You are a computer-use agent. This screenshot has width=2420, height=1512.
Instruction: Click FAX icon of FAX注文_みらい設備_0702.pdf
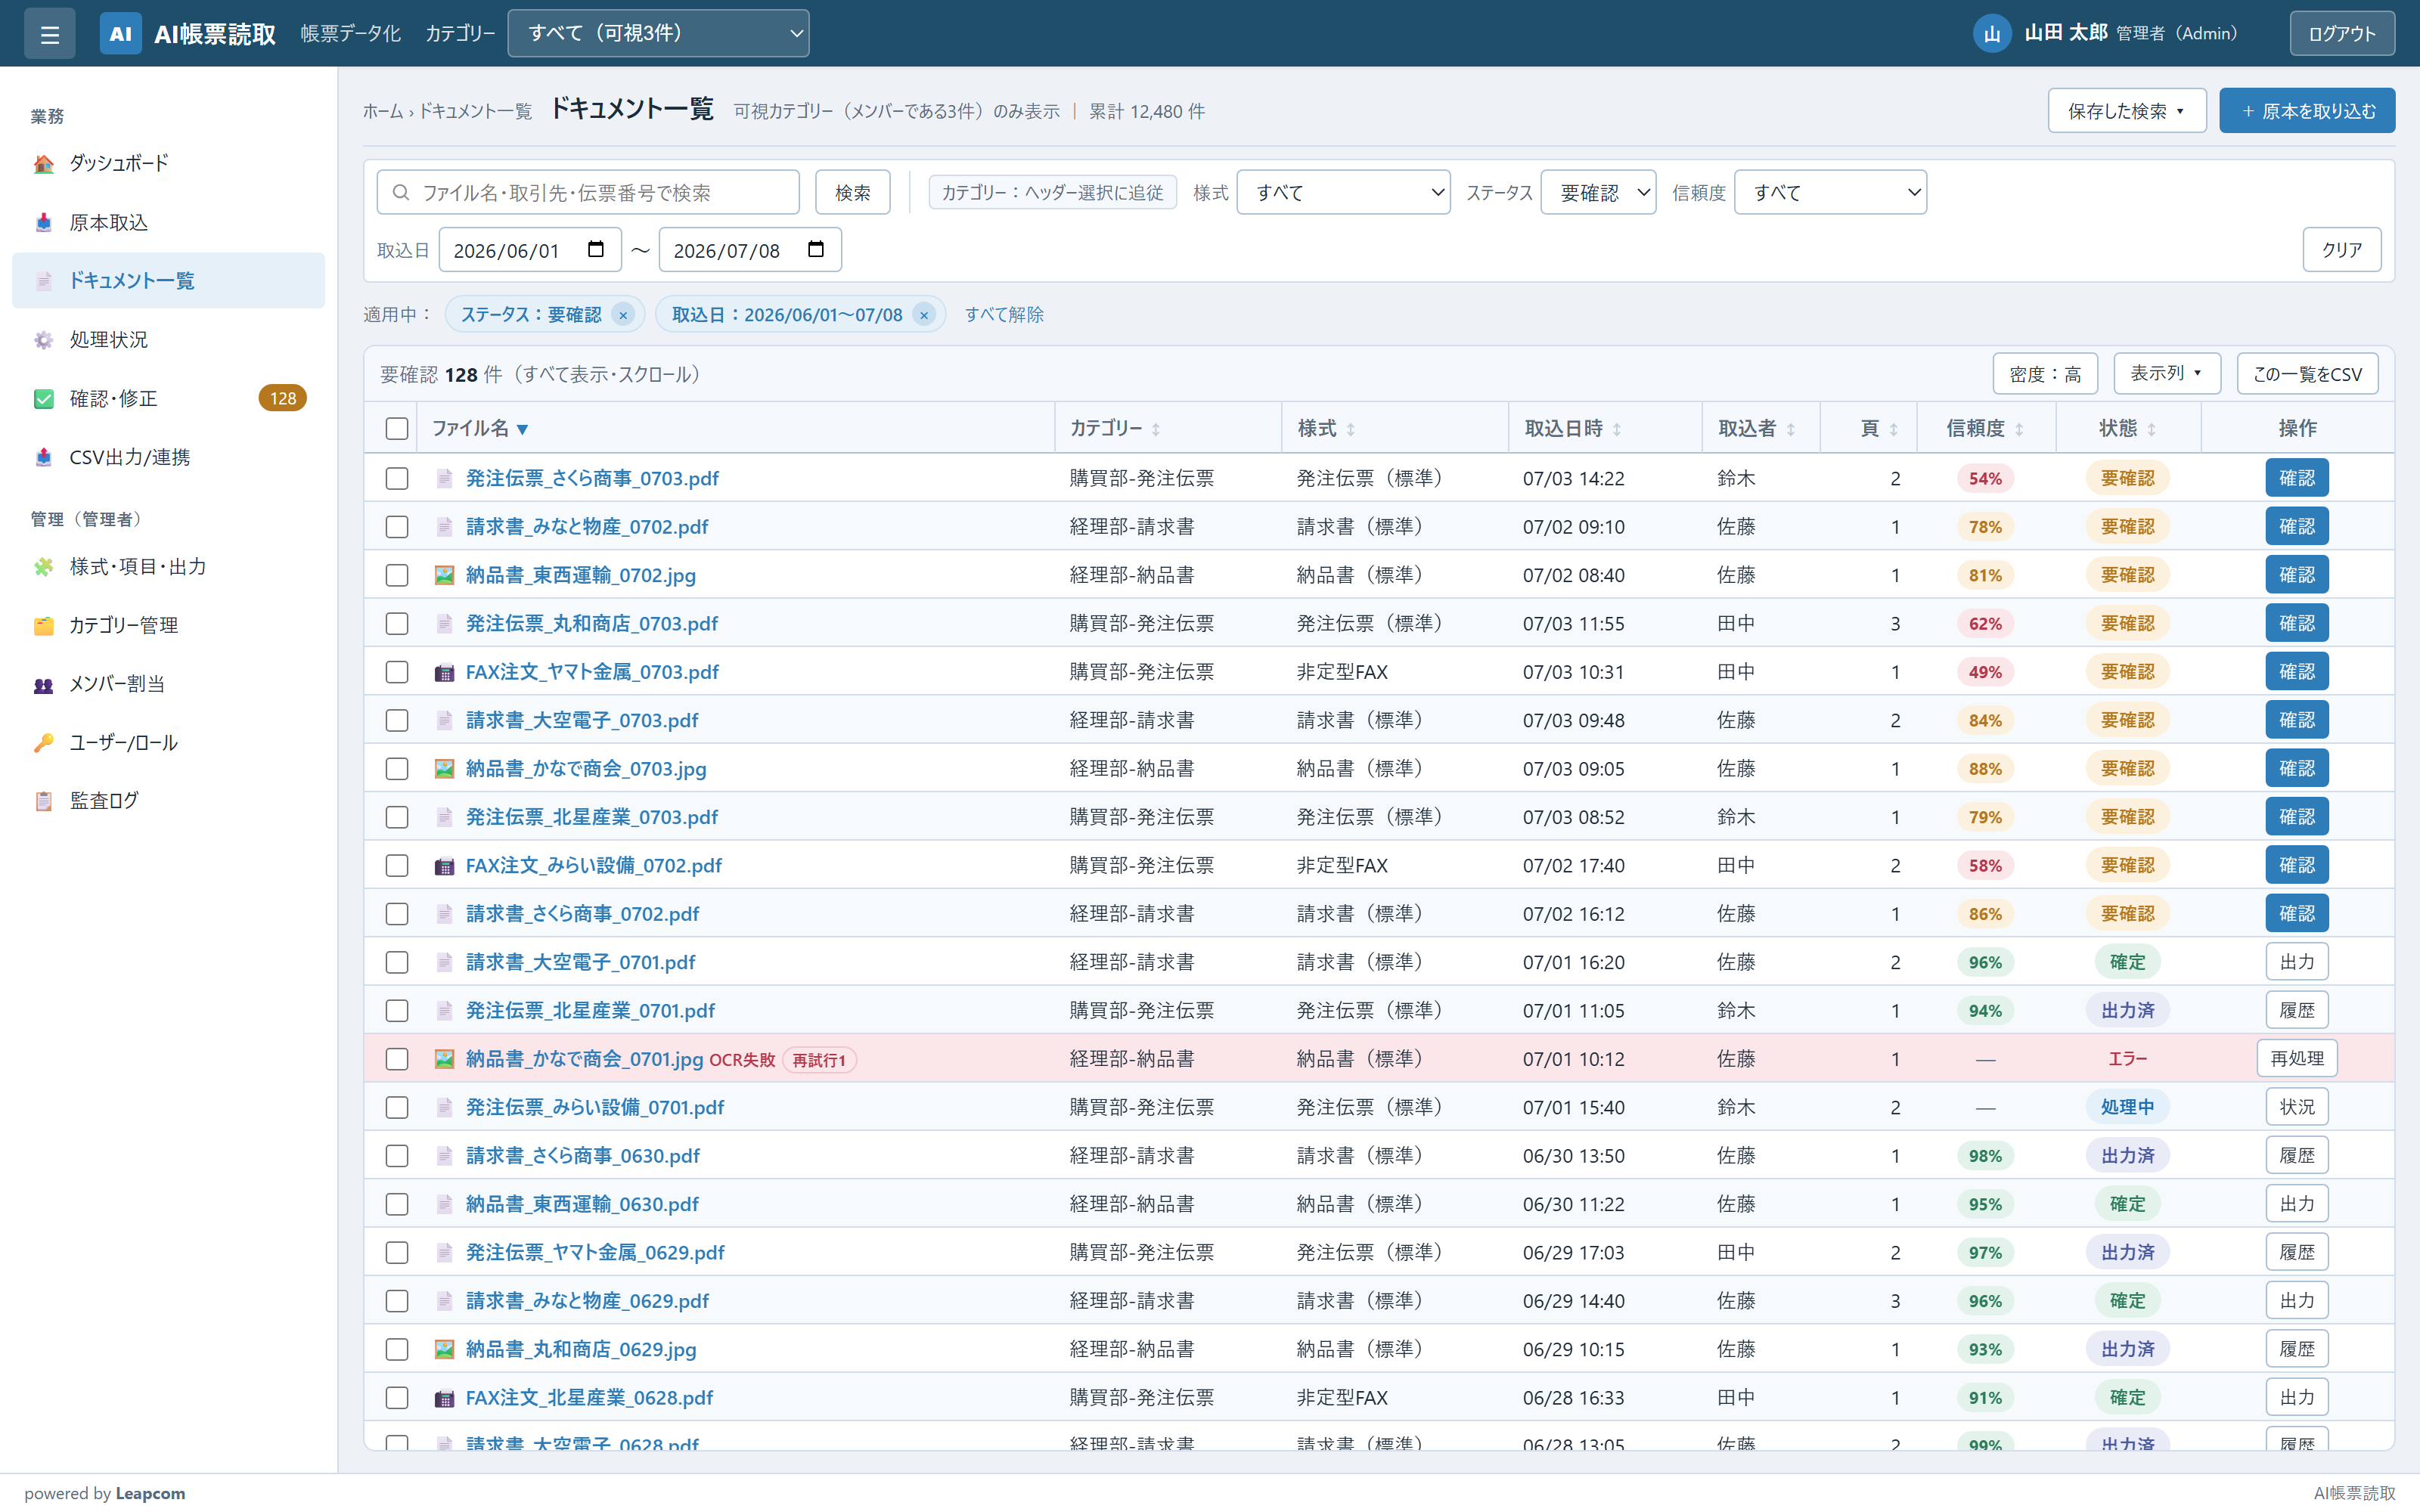click(445, 866)
